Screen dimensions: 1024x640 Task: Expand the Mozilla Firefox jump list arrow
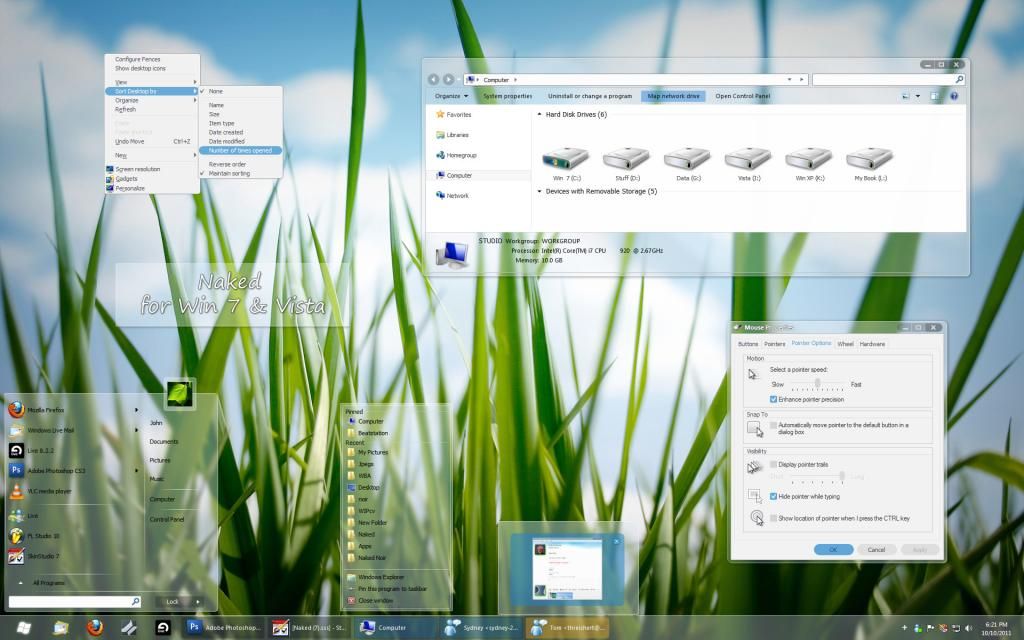(x=136, y=410)
